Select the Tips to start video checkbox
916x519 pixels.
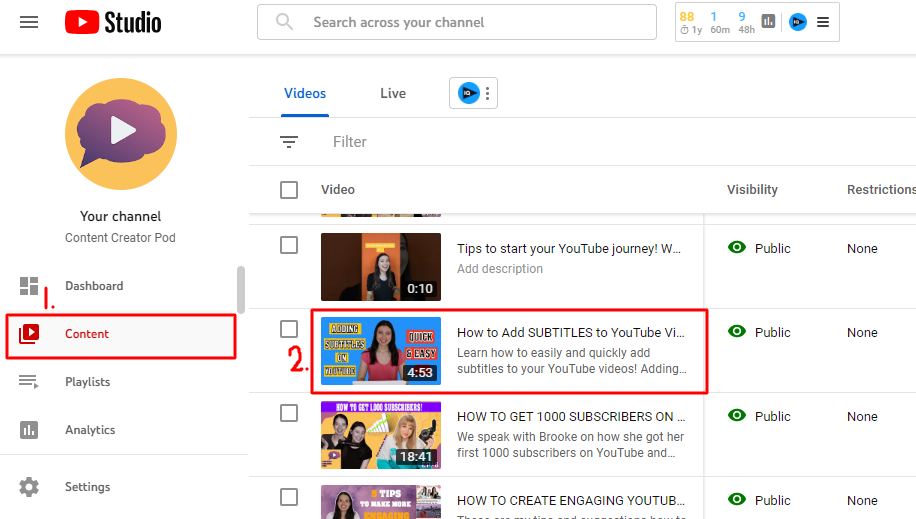tap(289, 245)
